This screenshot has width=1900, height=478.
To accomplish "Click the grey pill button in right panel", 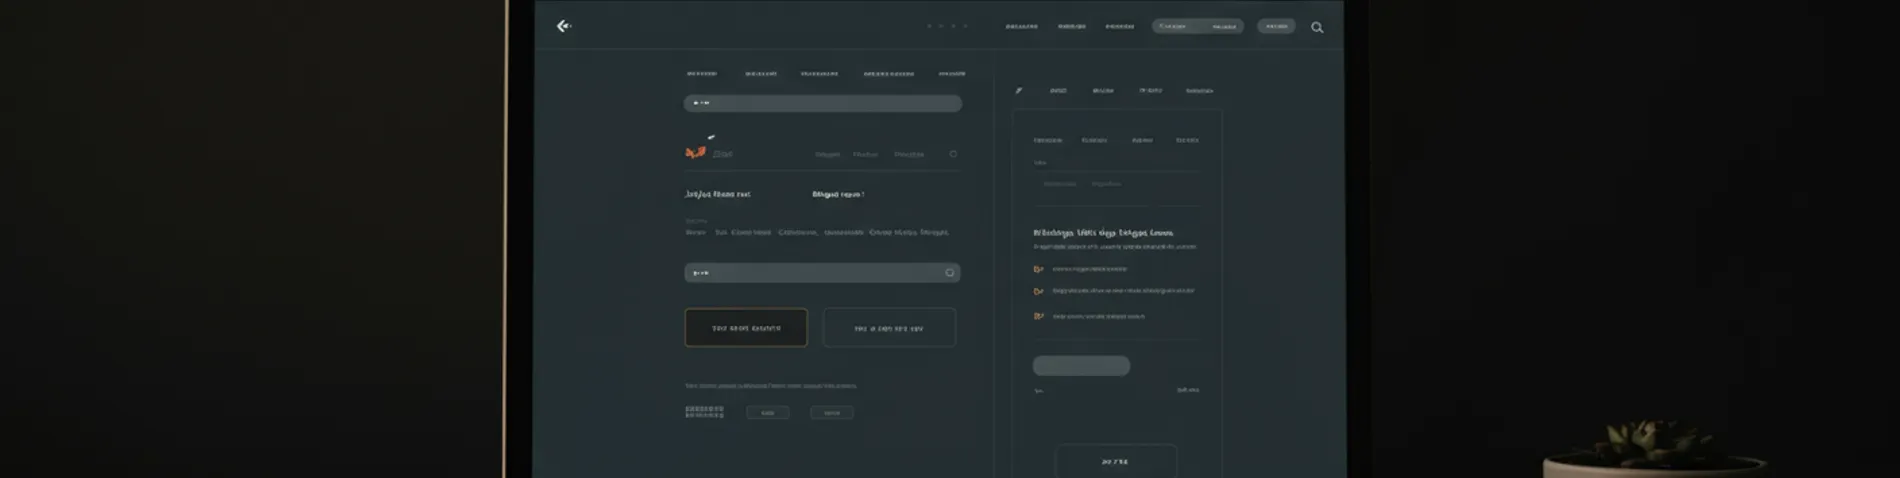I will point(1081,366).
